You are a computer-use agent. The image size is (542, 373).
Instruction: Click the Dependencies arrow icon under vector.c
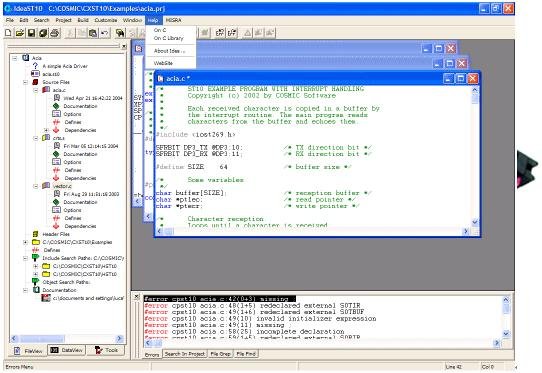coord(56,226)
